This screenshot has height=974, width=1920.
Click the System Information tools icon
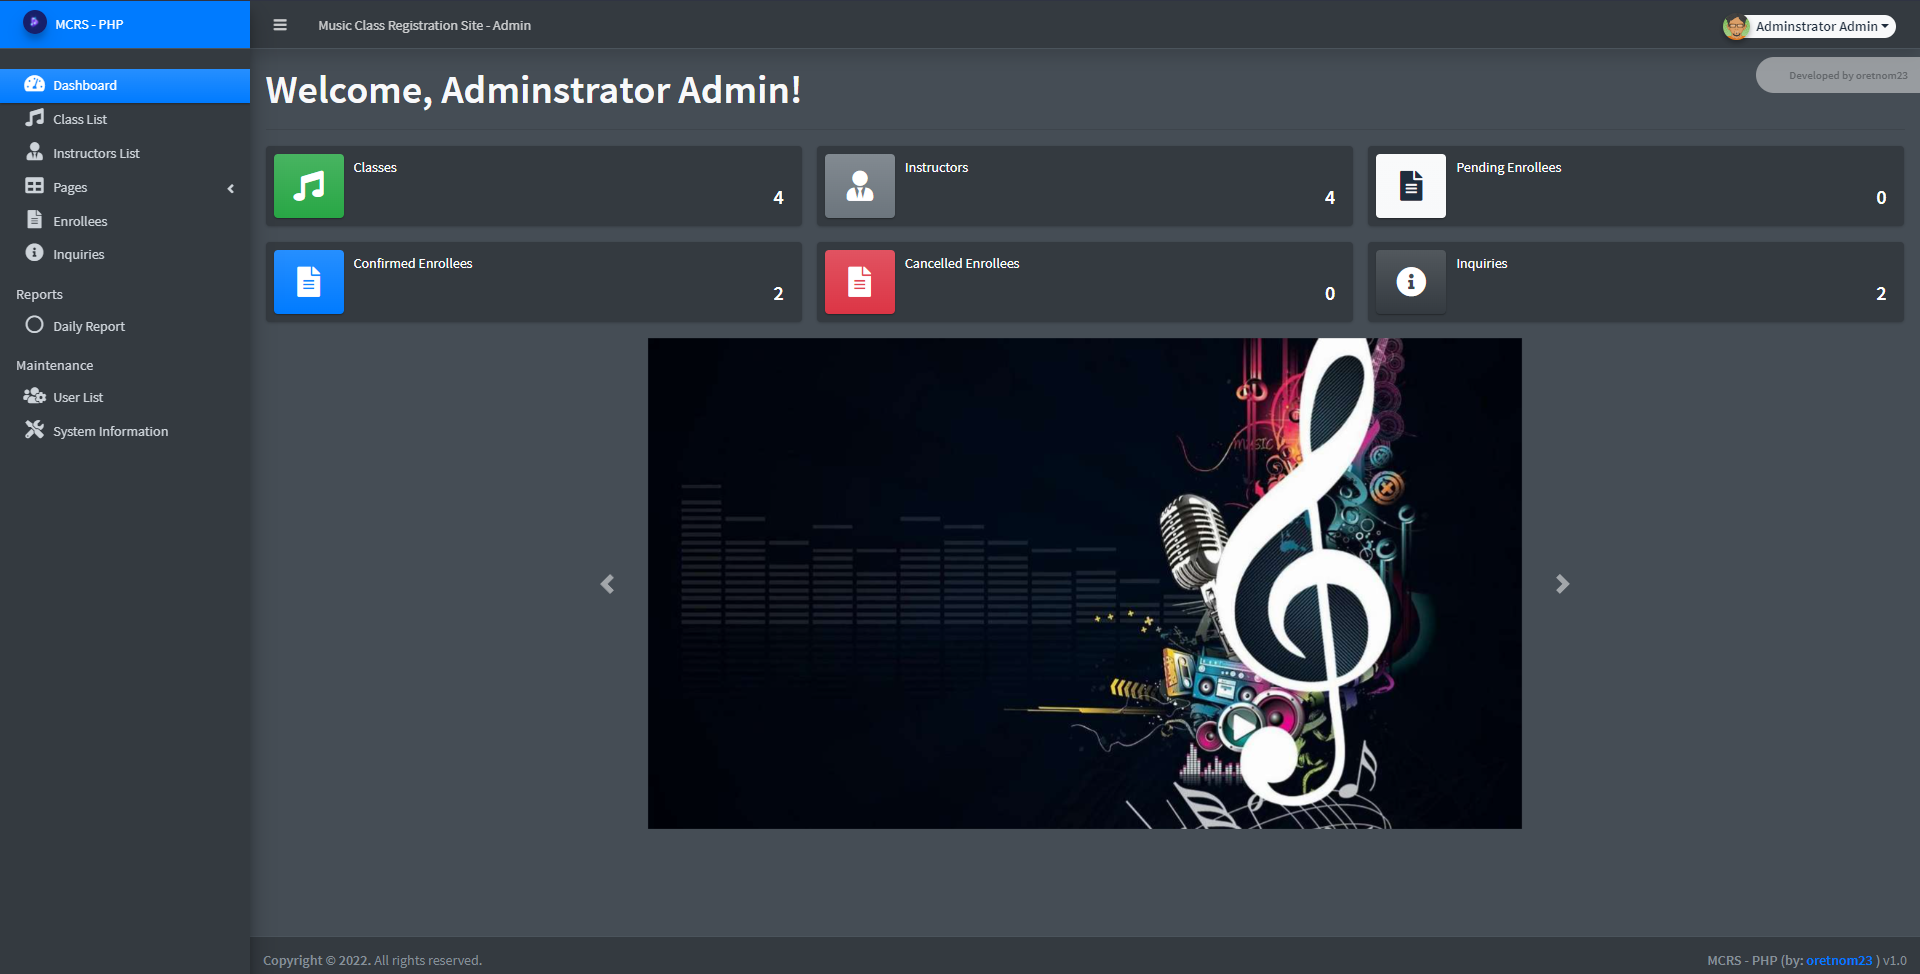35,430
